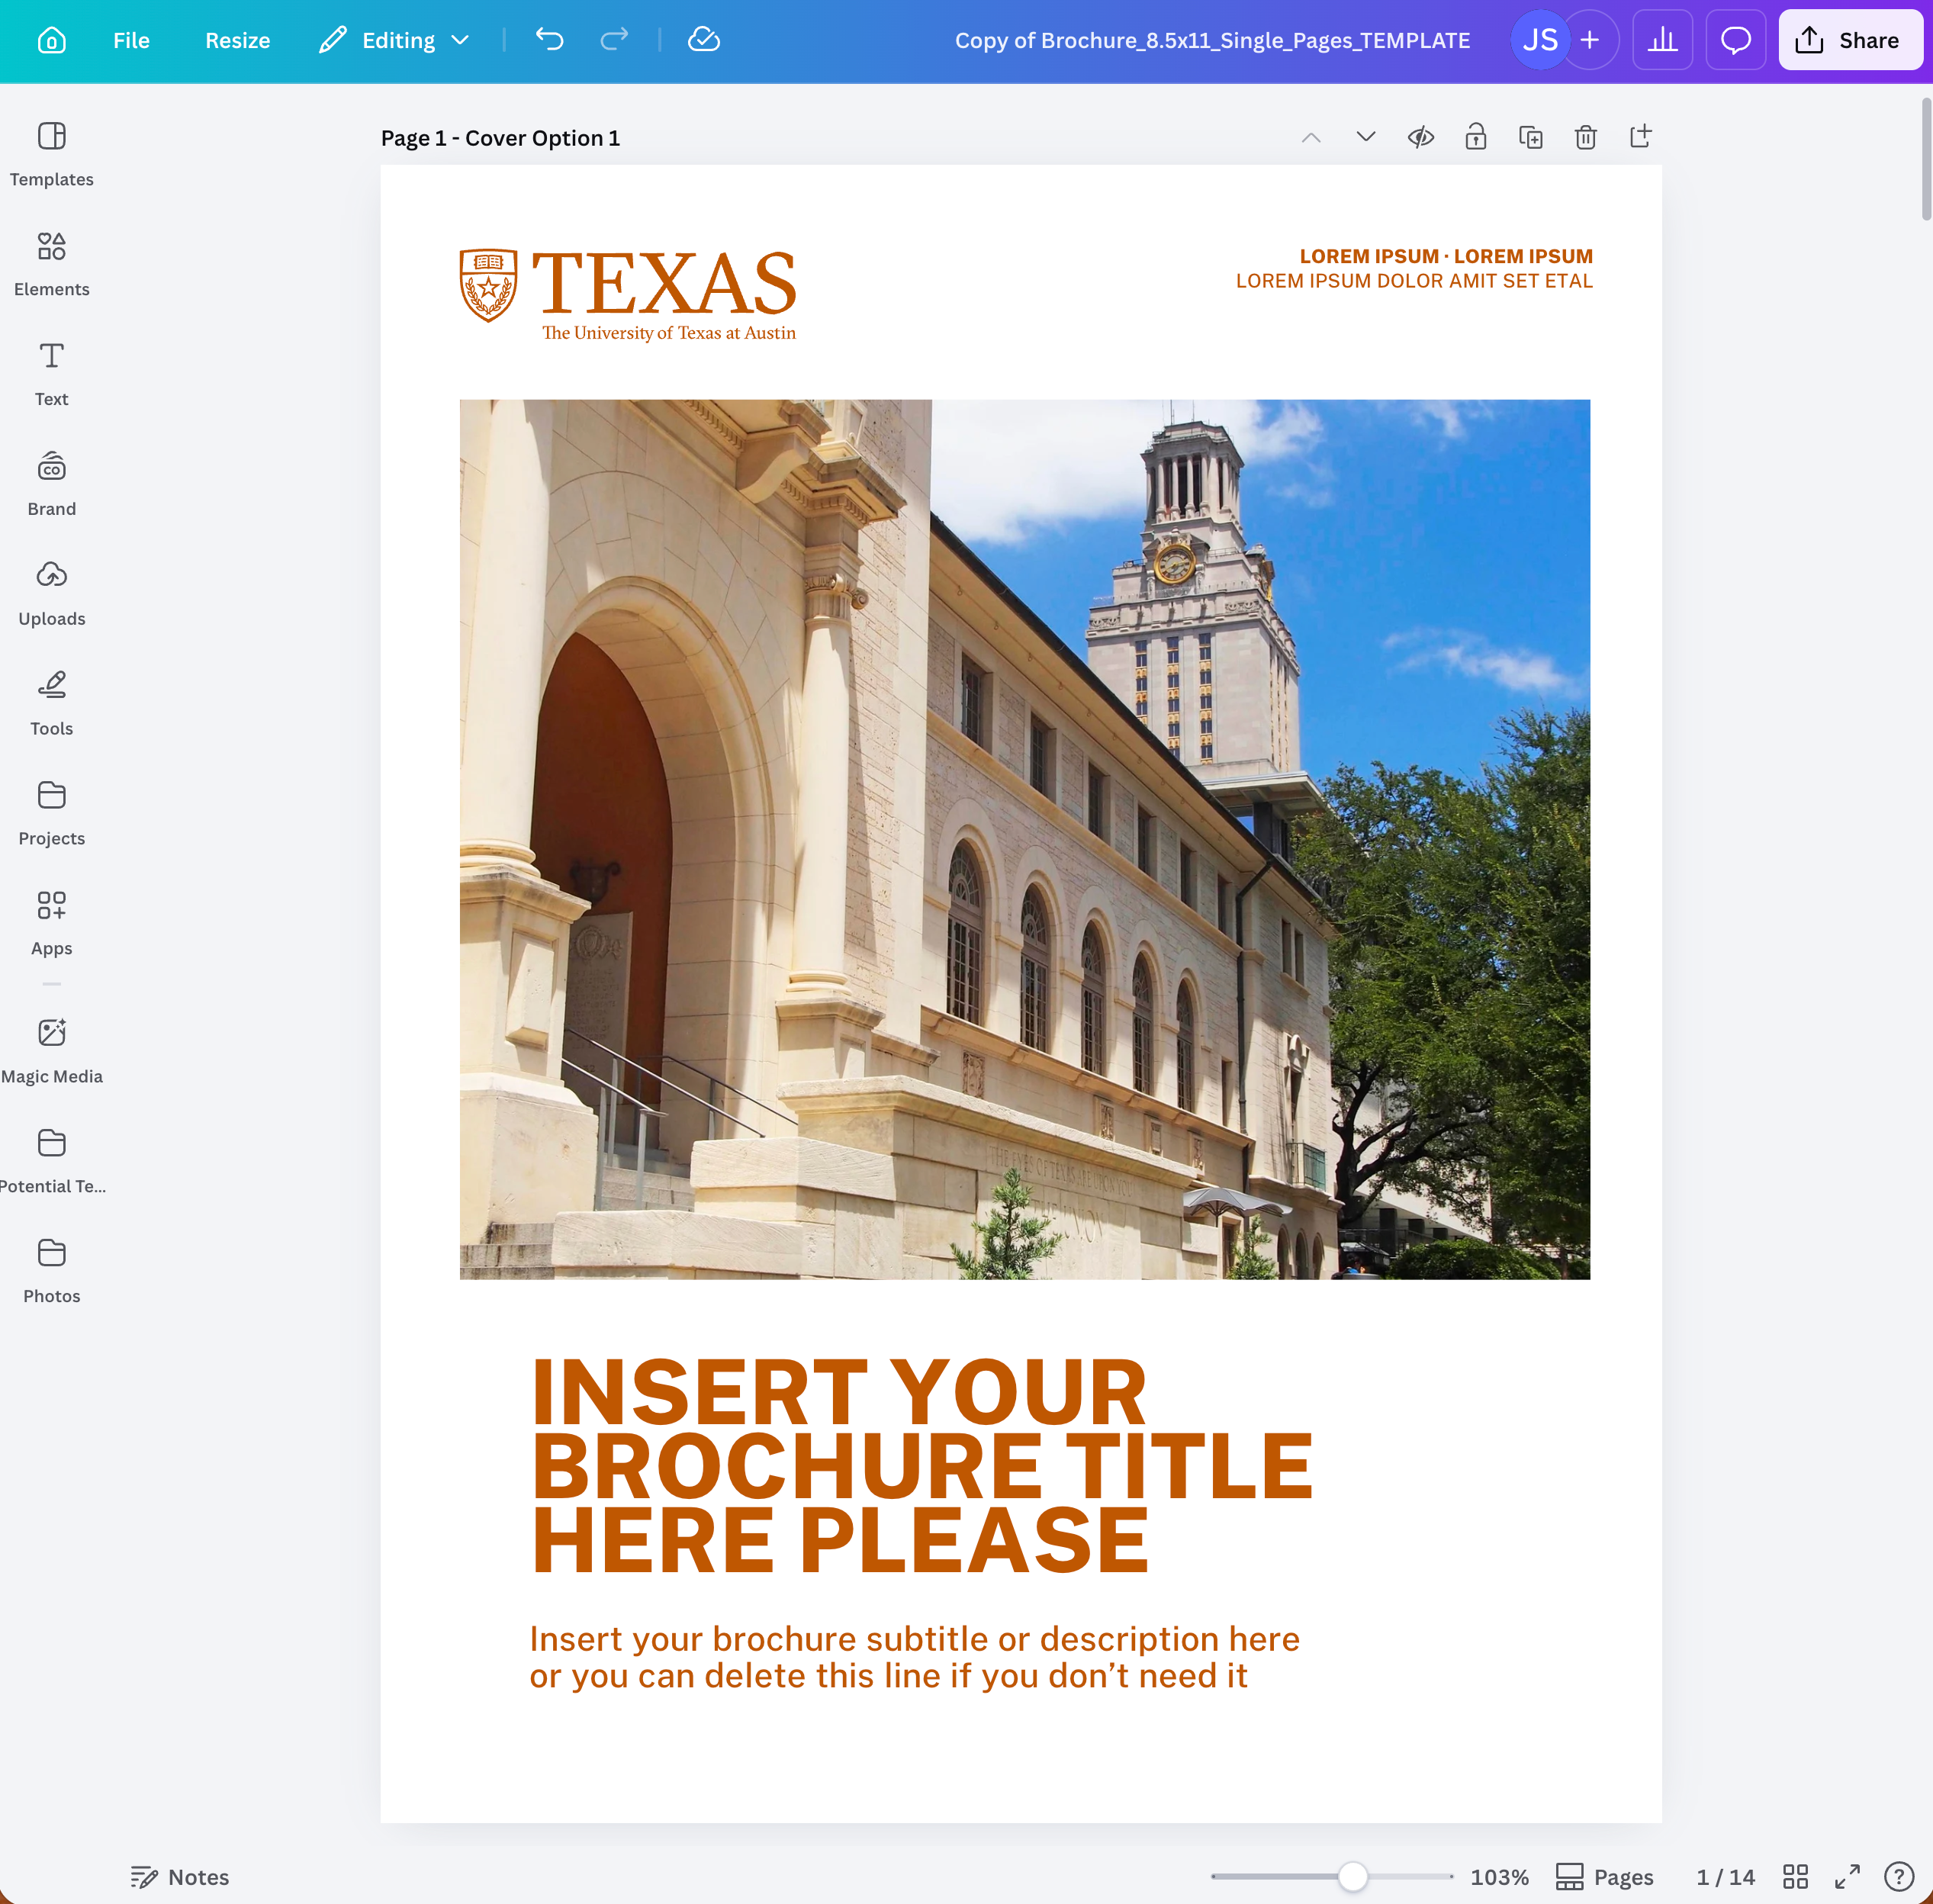Click the Share button

click(1849, 40)
